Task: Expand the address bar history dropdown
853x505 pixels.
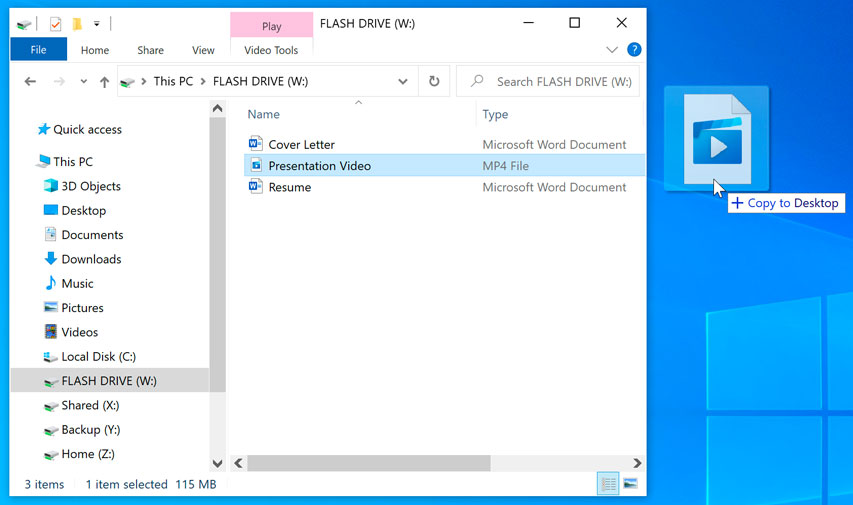Action: click(403, 82)
